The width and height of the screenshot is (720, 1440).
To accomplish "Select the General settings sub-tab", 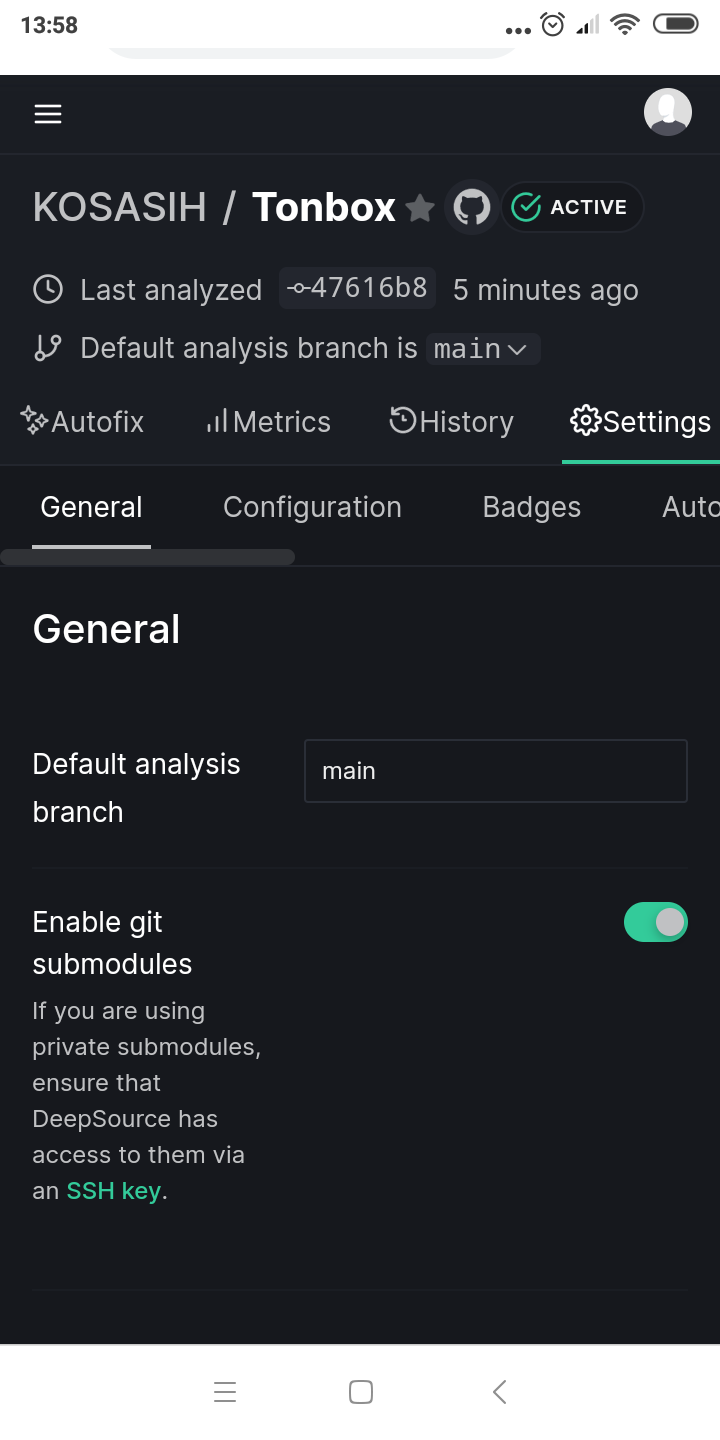I will click(x=91, y=507).
